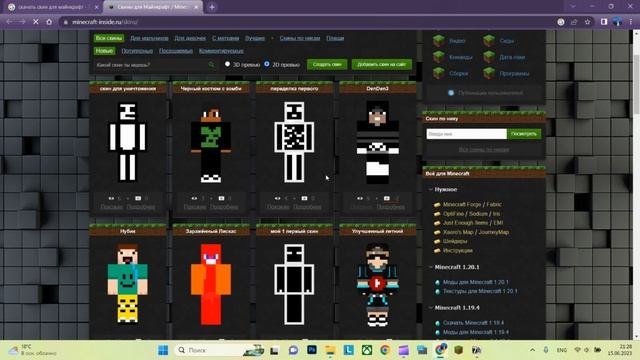Open the Нубик skin thumbnail
The height and width of the screenshot is (360, 640).
128,284
